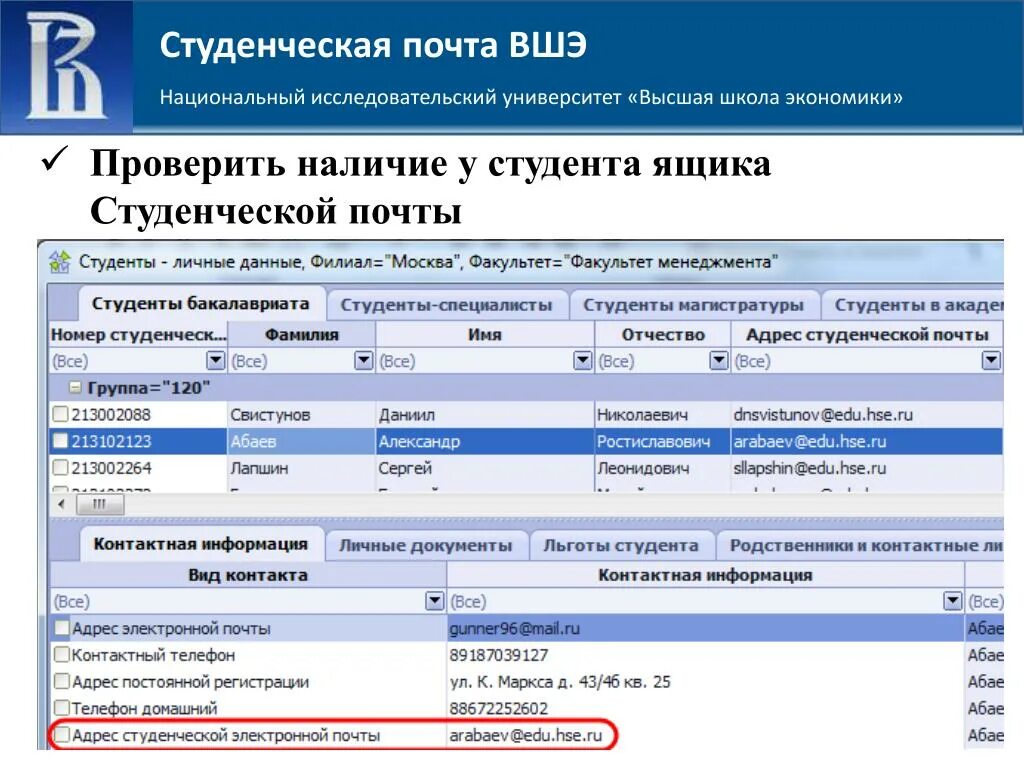Open filter dropdown for Номер студенческого column

(x=216, y=360)
